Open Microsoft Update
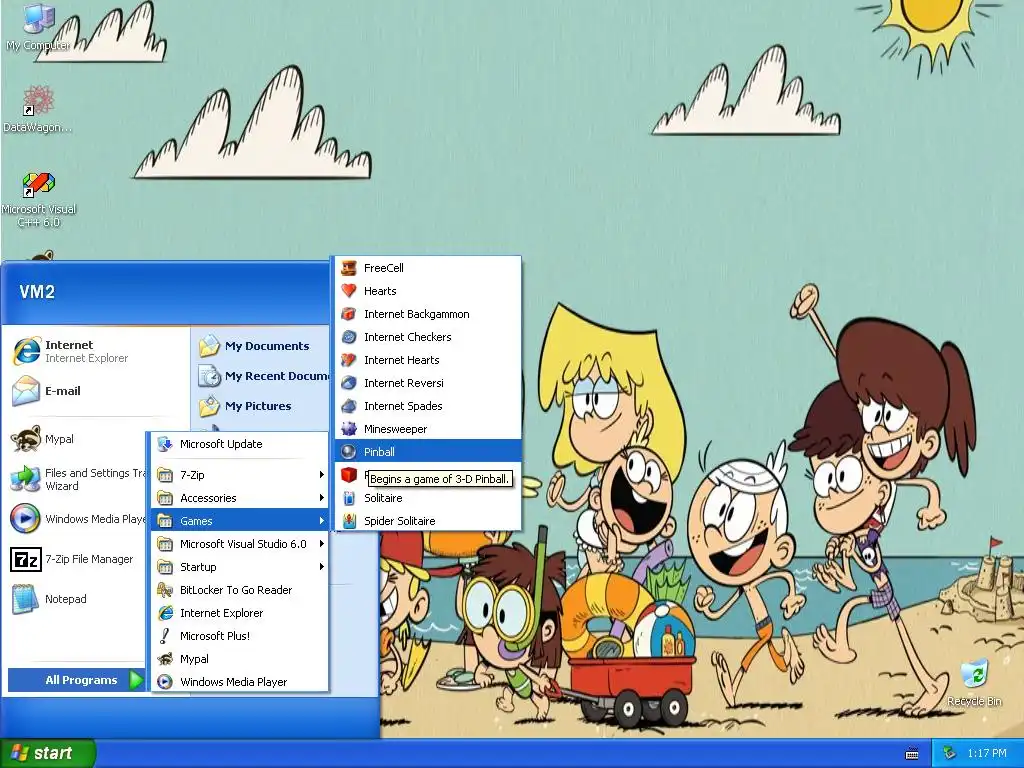This screenshot has height=768, width=1024. click(240, 444)
